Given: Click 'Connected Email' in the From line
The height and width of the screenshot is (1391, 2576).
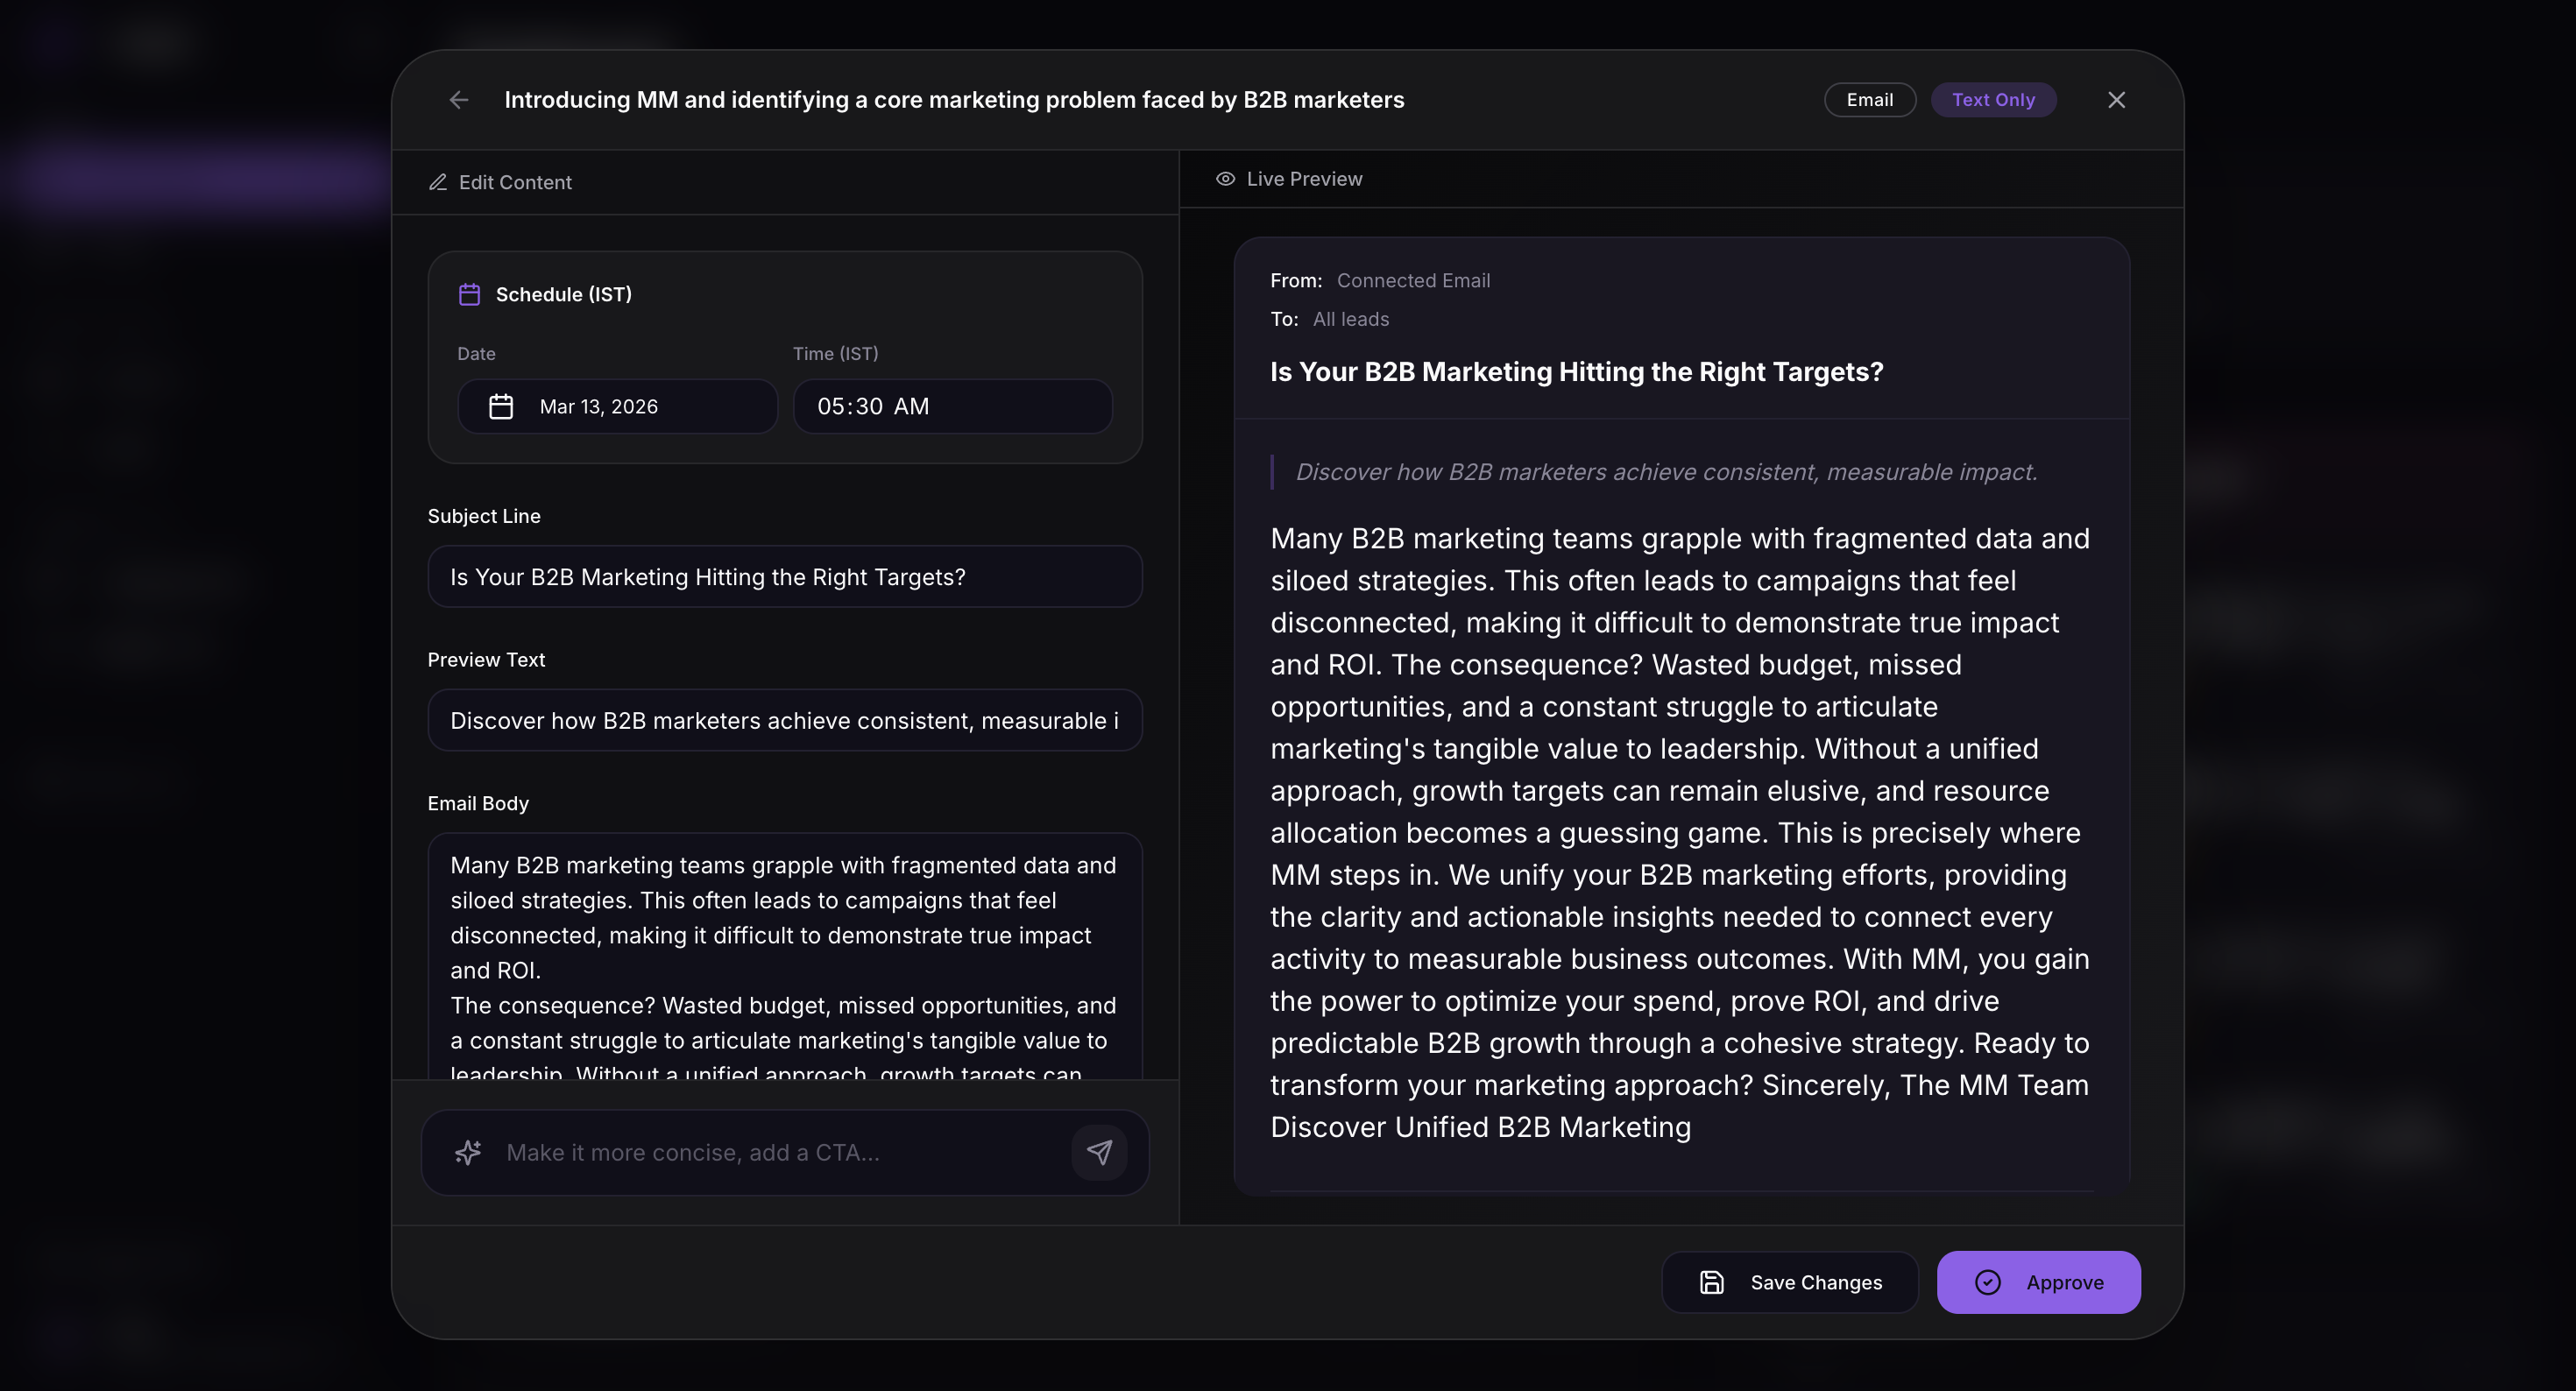Looking at the screenshot, I should (1413, 281).
